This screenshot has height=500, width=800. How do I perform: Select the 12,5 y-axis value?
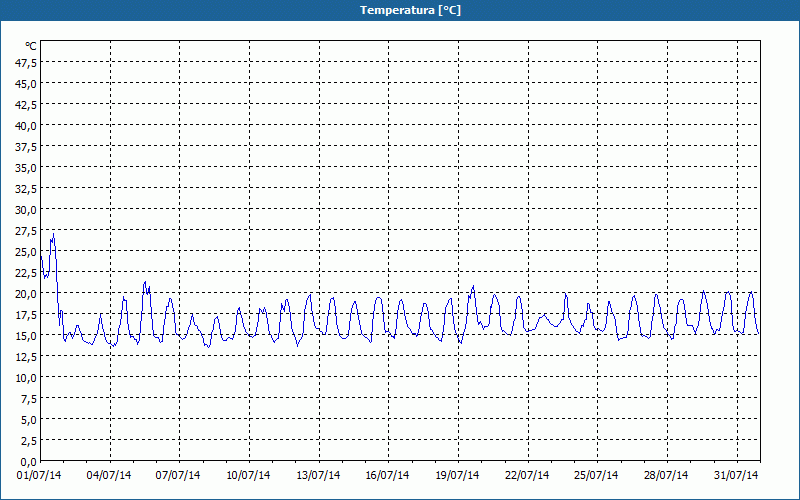click(x=26, y=357)
